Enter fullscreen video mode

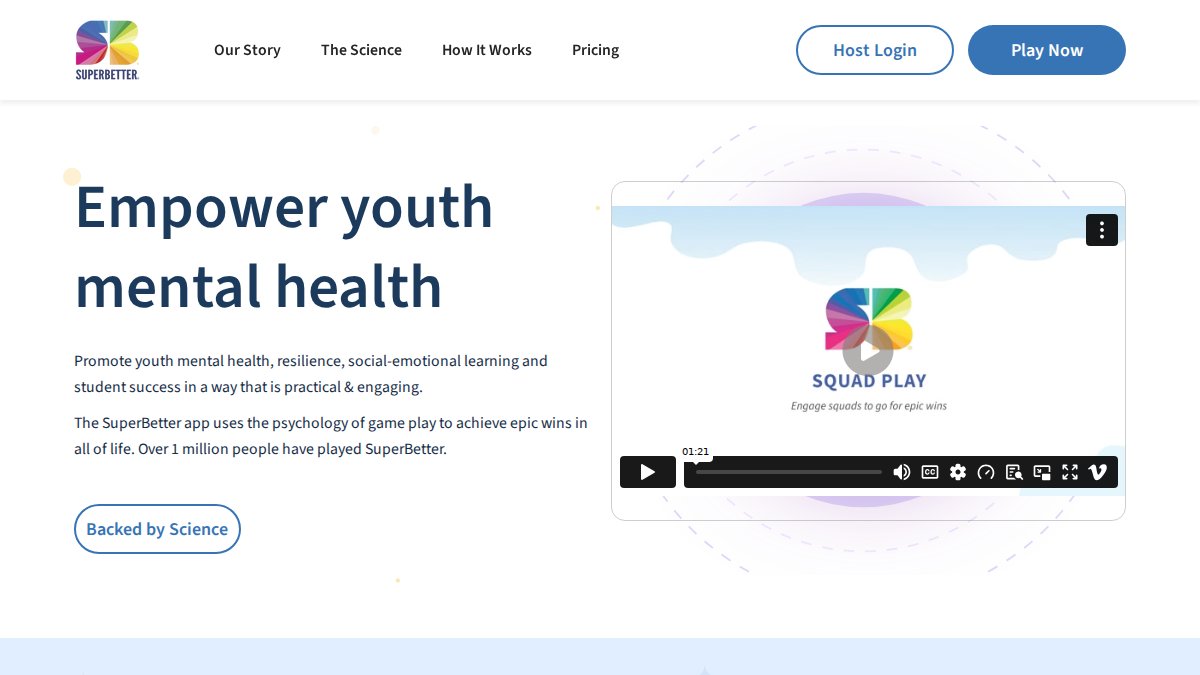click(x=1070, y=472)
